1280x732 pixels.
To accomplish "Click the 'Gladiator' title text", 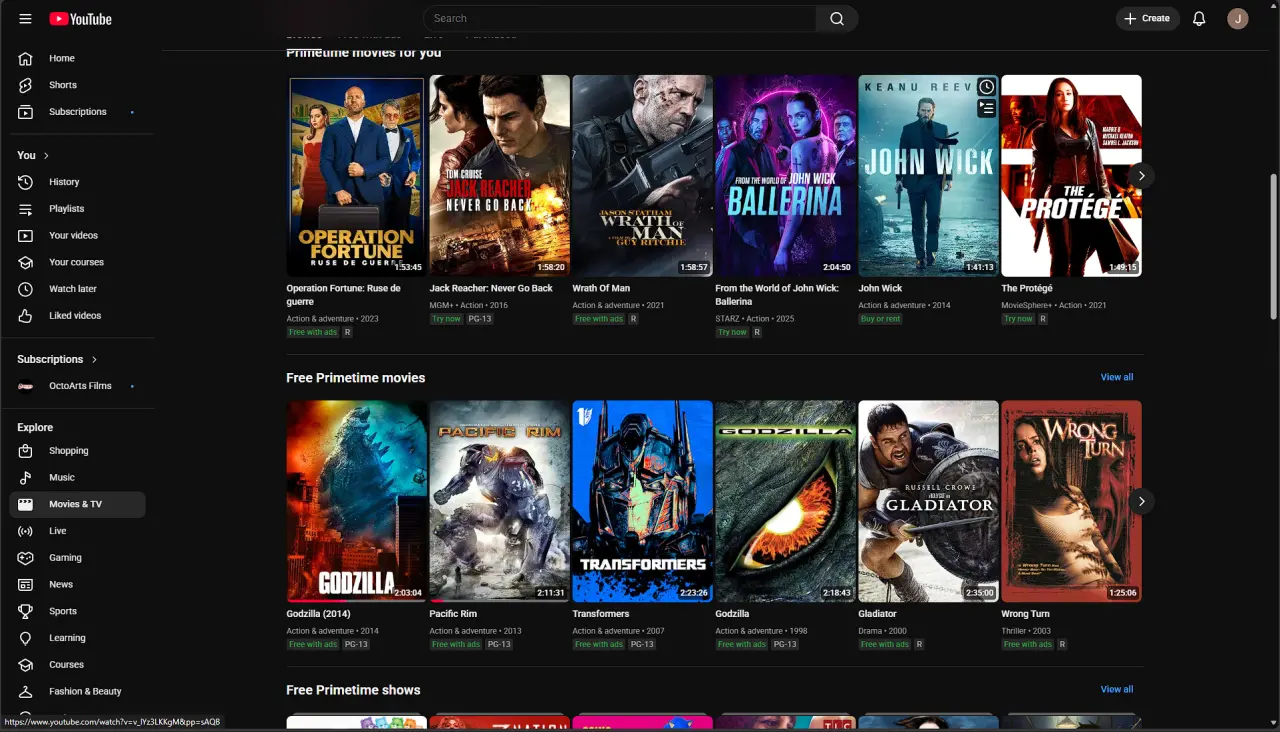I will click(x=878, y=614).
